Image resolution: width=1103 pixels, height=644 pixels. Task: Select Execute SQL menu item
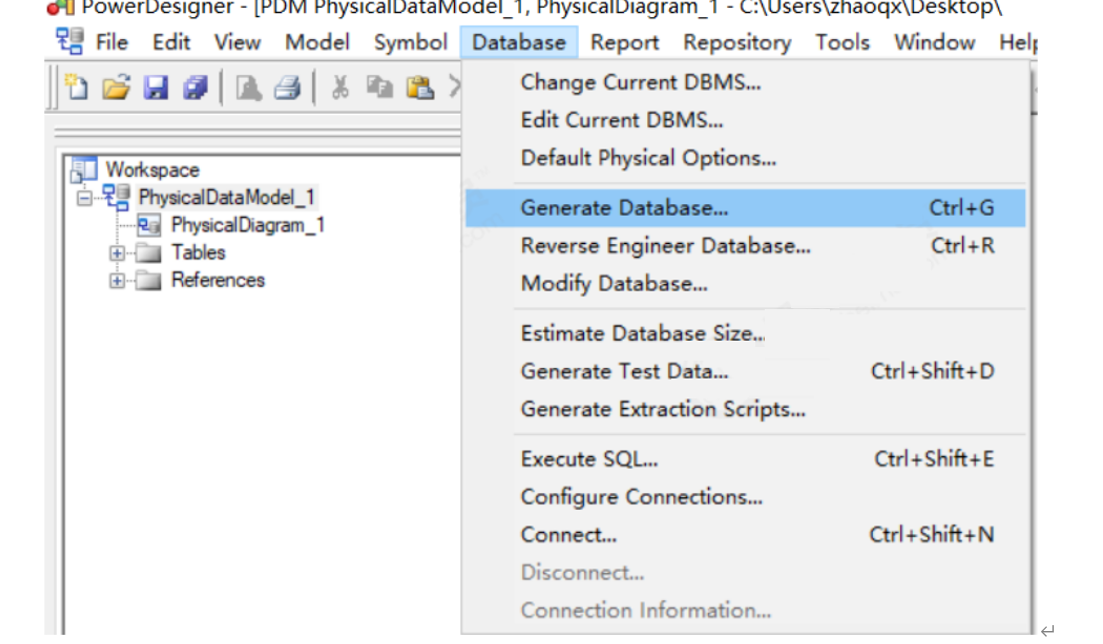(745, 459)
